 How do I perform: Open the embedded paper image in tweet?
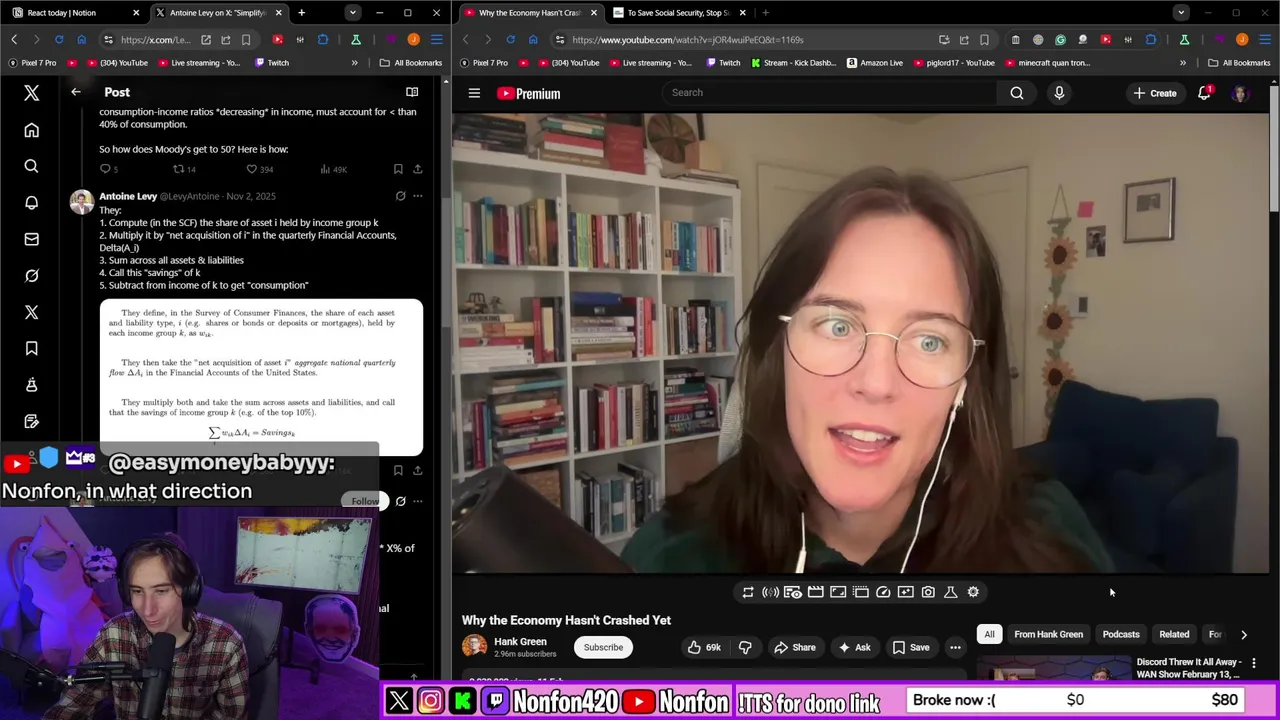click(261, 378)
